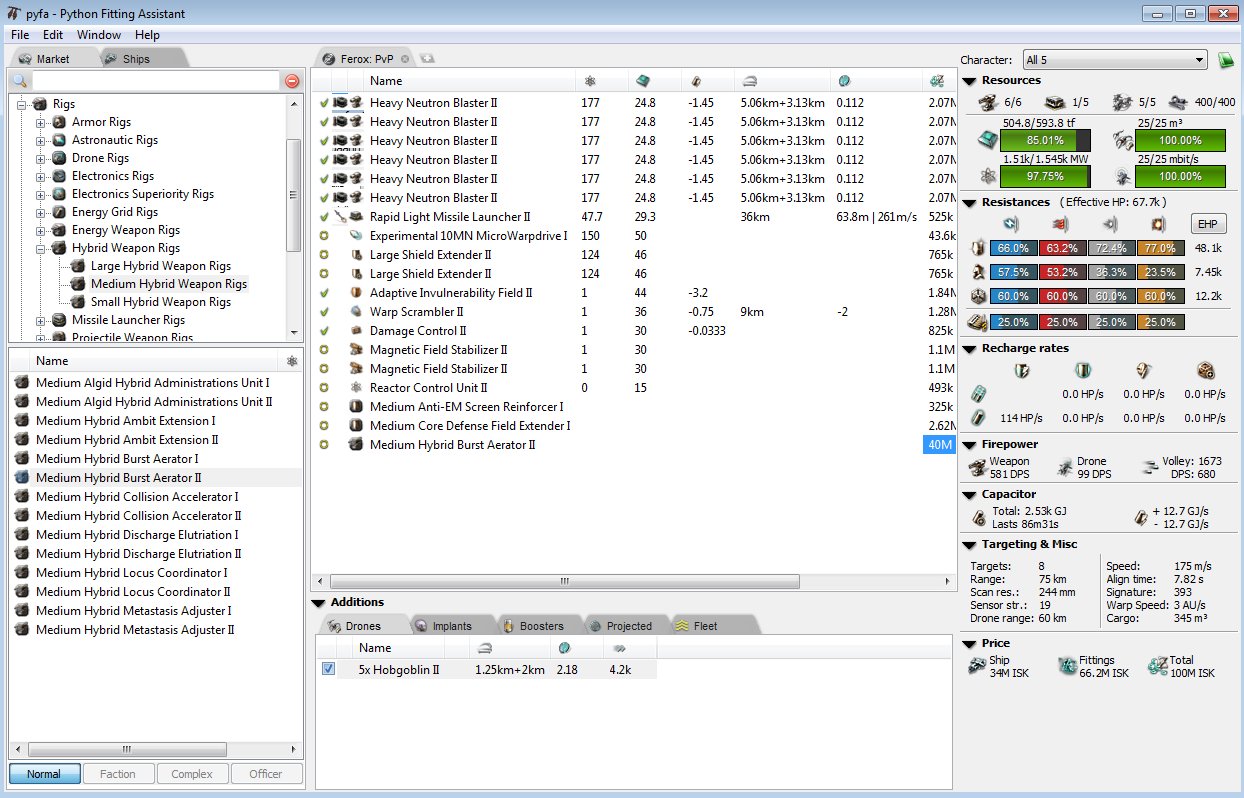Screen dimensions: 1244x798
Task: Select the Normal meta filter button
Action: (x=44, y=774)
